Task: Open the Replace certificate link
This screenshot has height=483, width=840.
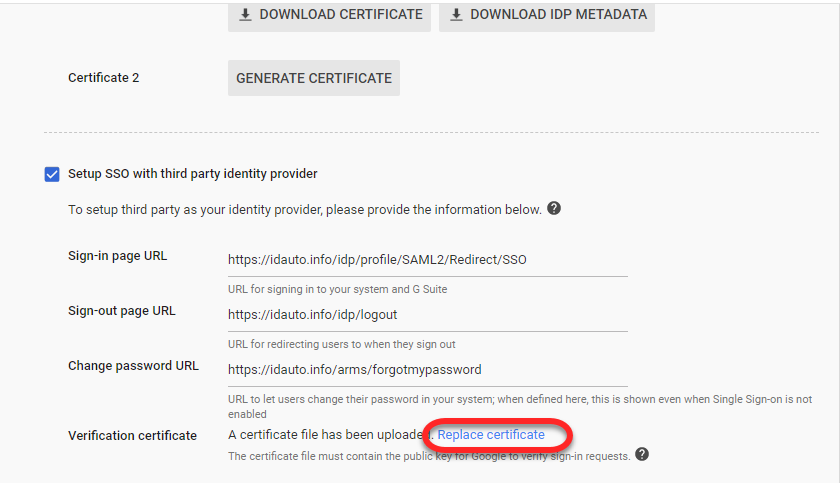Action: (491, 435)
